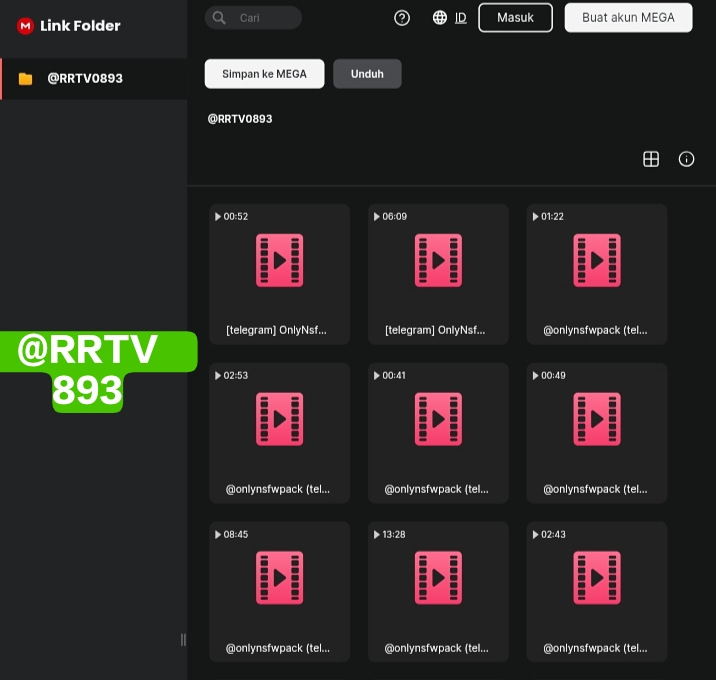The height and width of the screenshot is (680, 716).
Task: Open the 00:52 video file icon
Action: 279,260
